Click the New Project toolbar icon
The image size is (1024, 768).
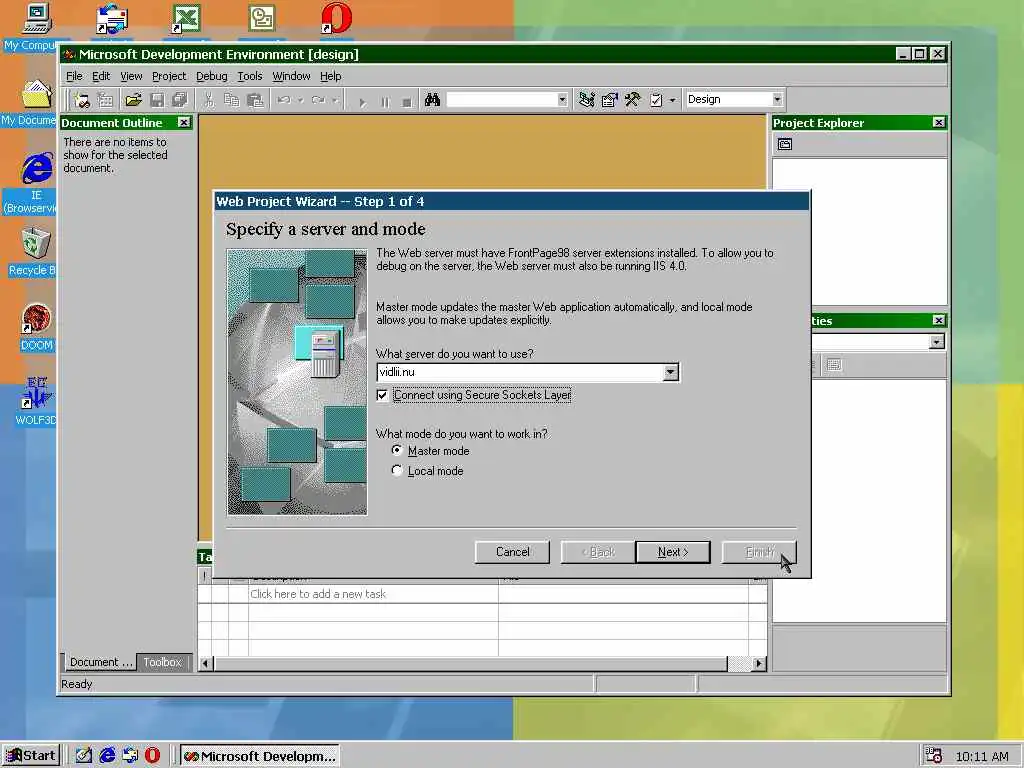click(x=82, y=100)
